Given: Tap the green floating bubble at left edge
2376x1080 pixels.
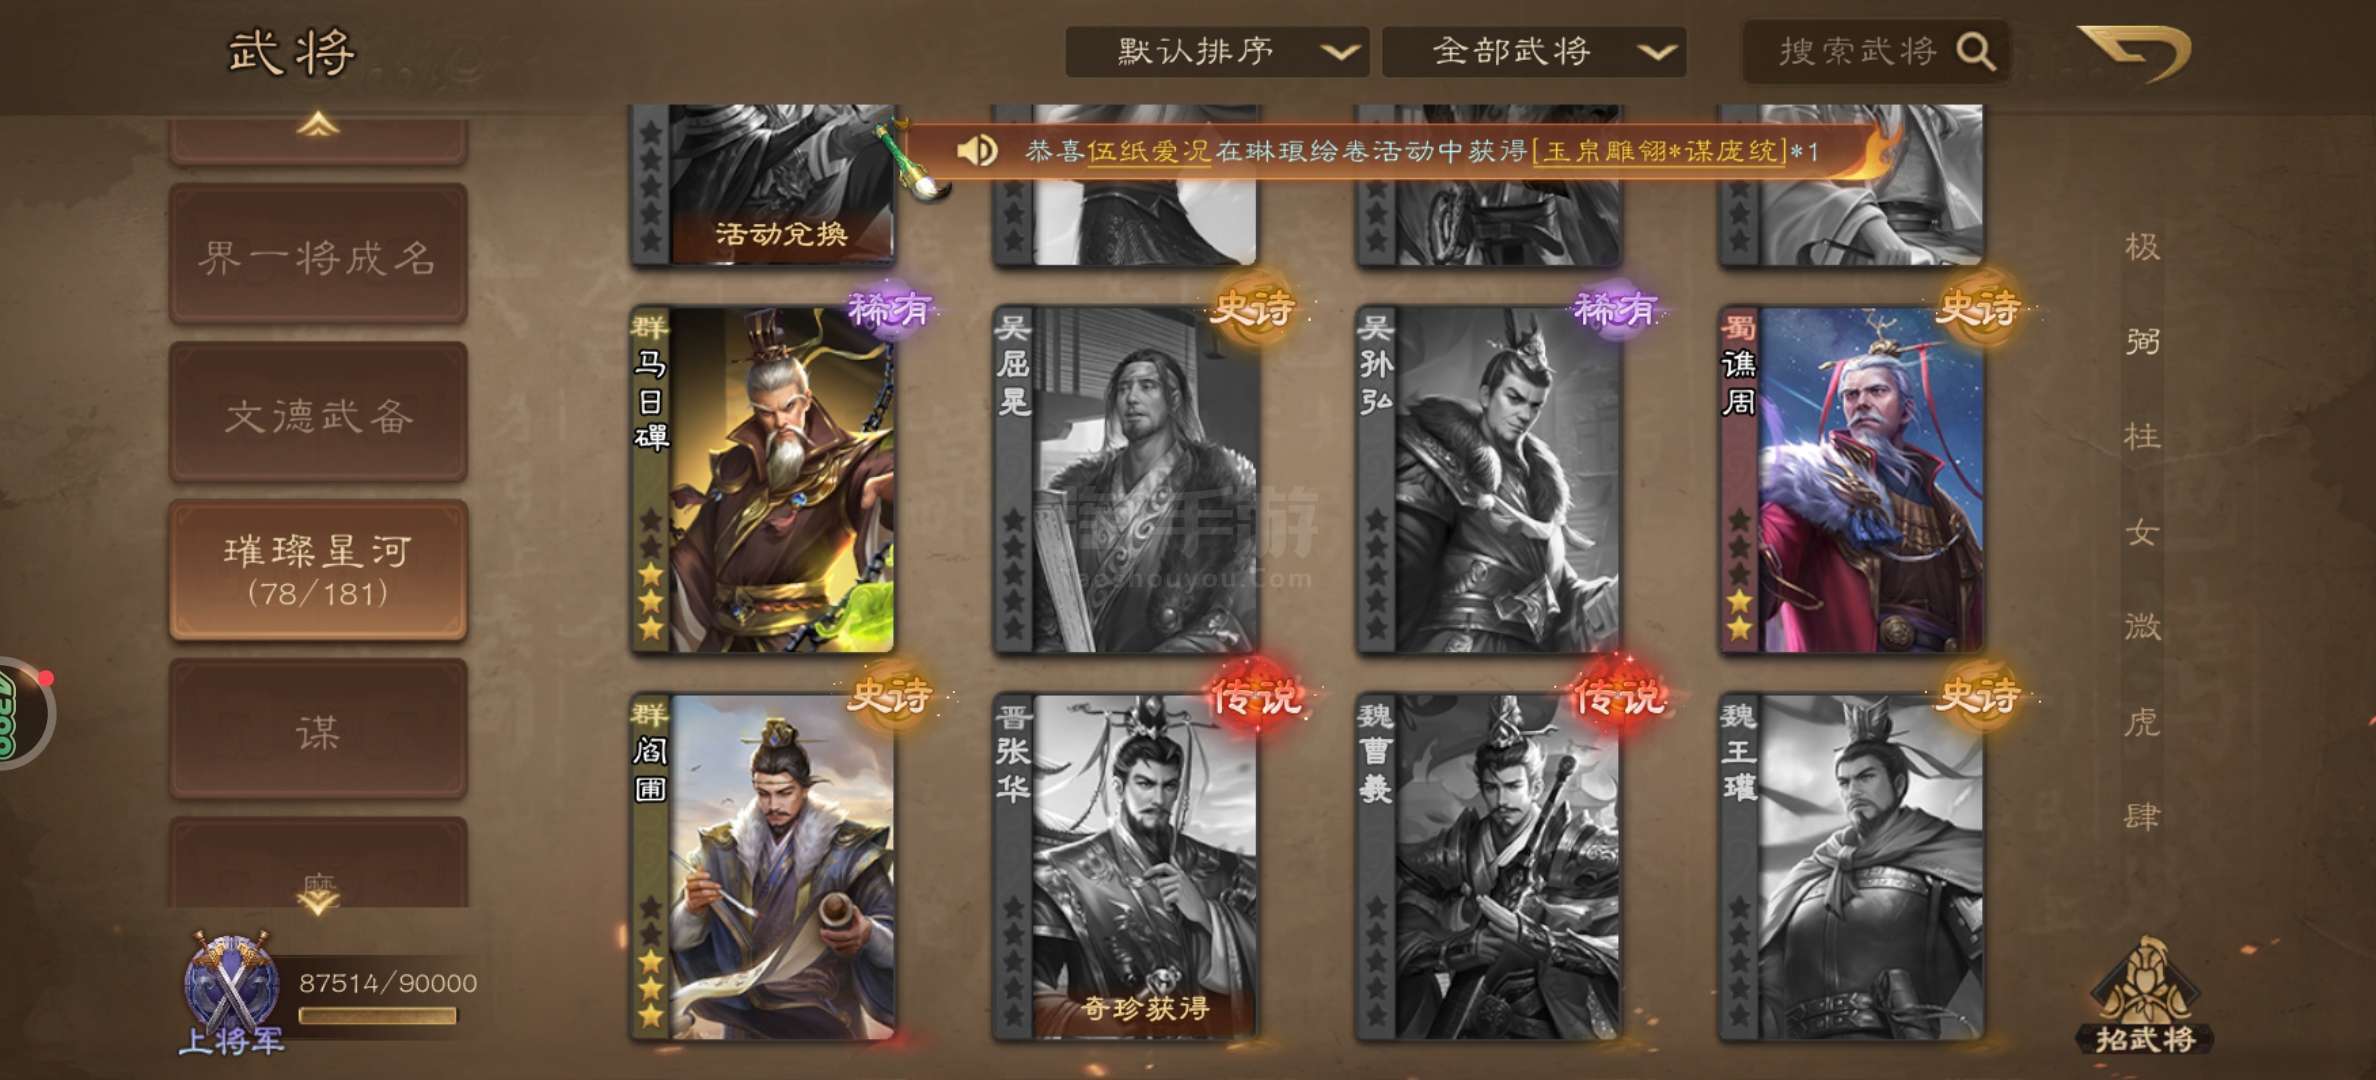Looking at the screenshot, I should coord(22,713).
